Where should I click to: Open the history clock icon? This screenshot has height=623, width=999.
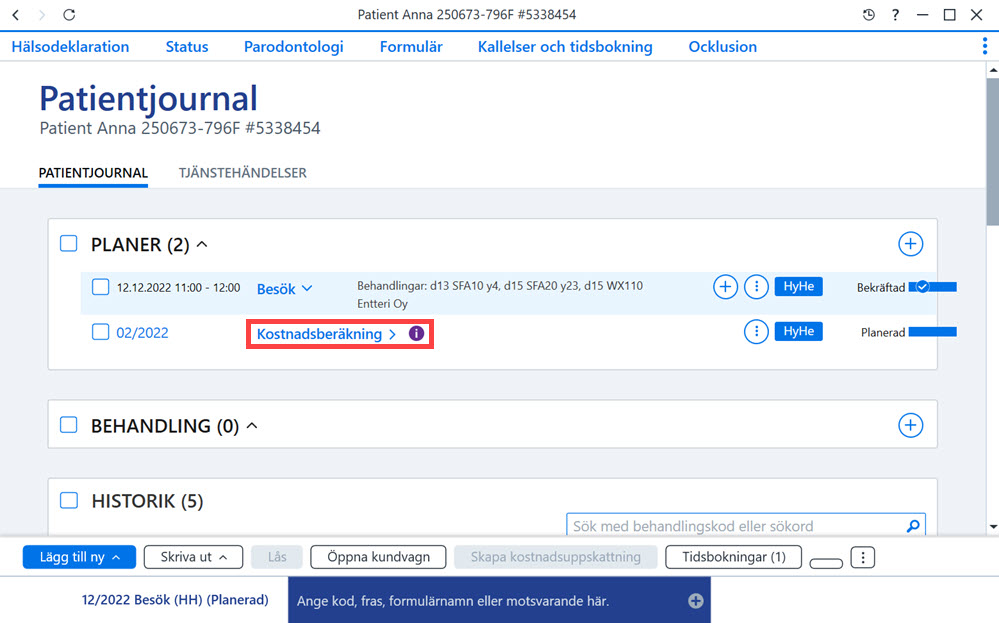[868, 15]
